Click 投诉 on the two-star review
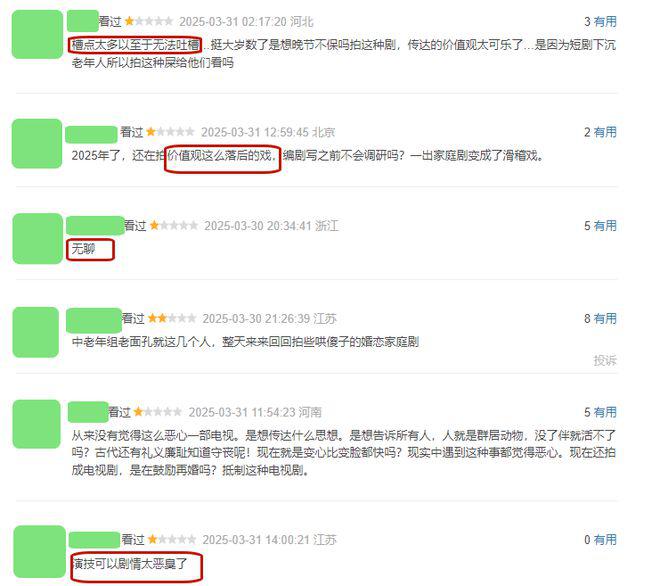Viewport: 660px width, 586px height. pyautogui.click(x=605, y=360)
